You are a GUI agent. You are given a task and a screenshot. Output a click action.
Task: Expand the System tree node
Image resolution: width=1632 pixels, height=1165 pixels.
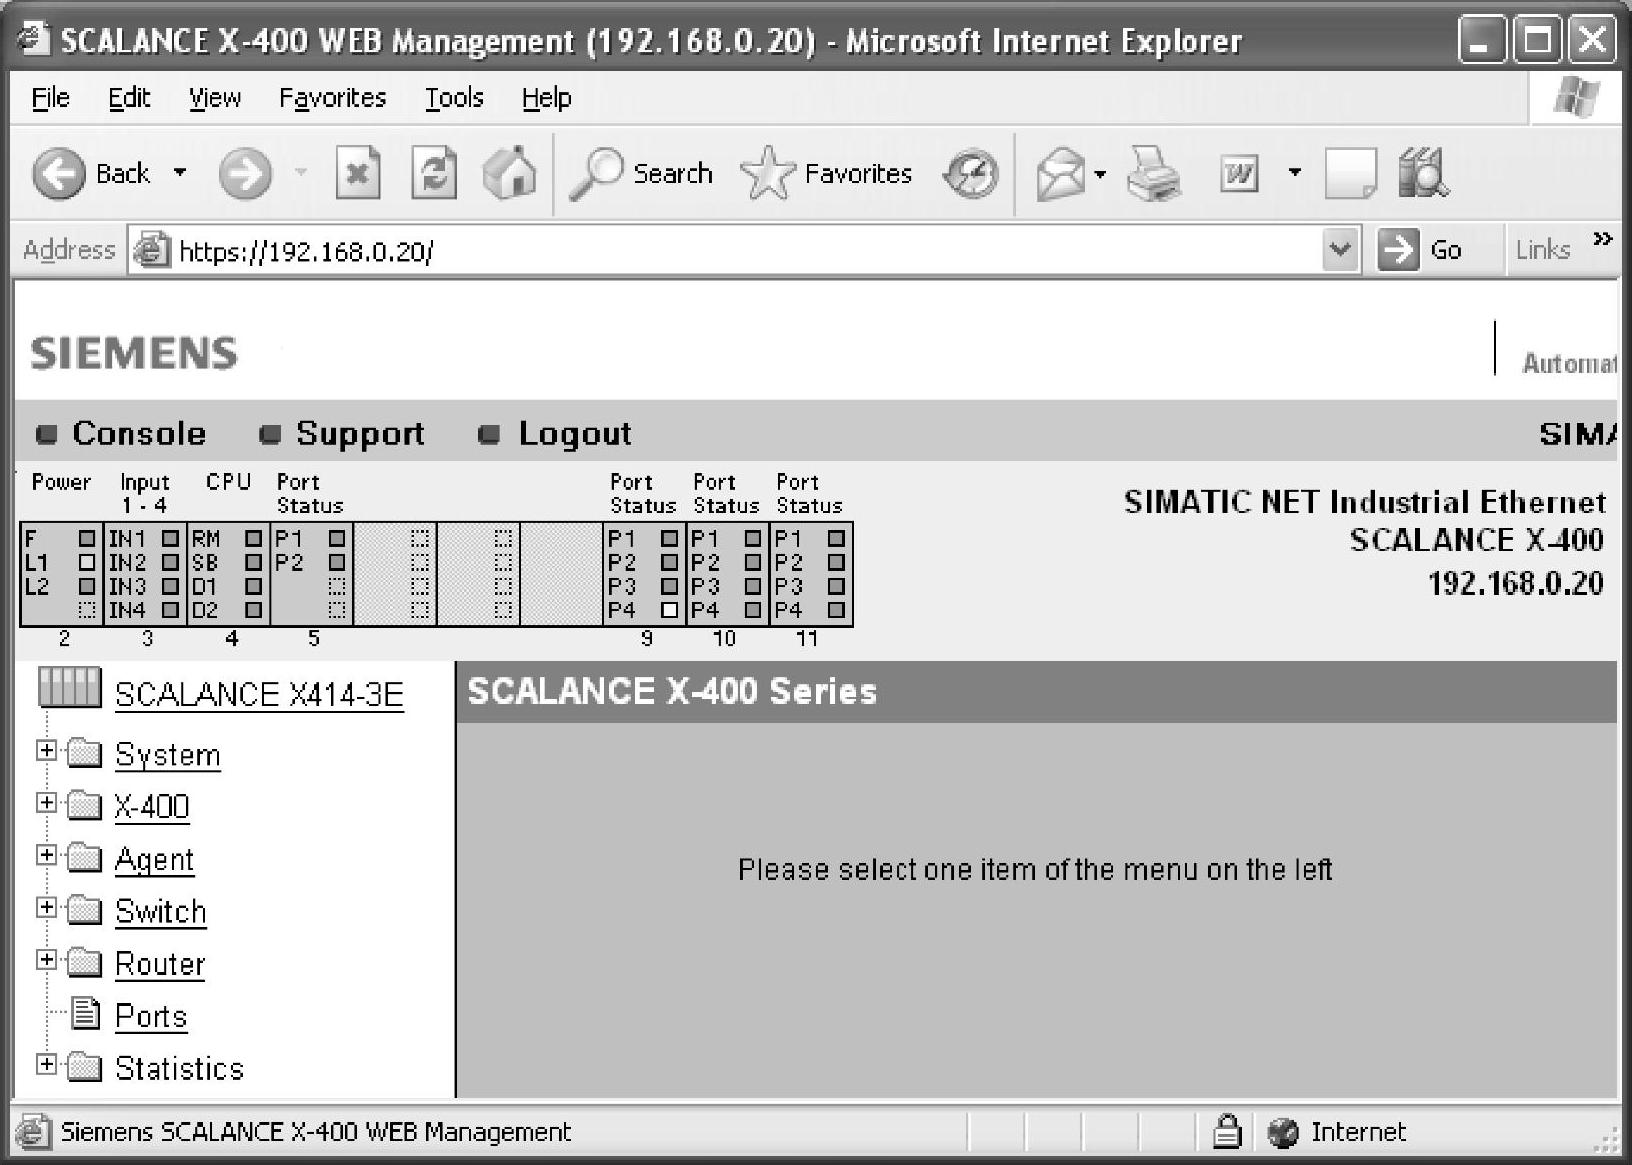point(46,750)
